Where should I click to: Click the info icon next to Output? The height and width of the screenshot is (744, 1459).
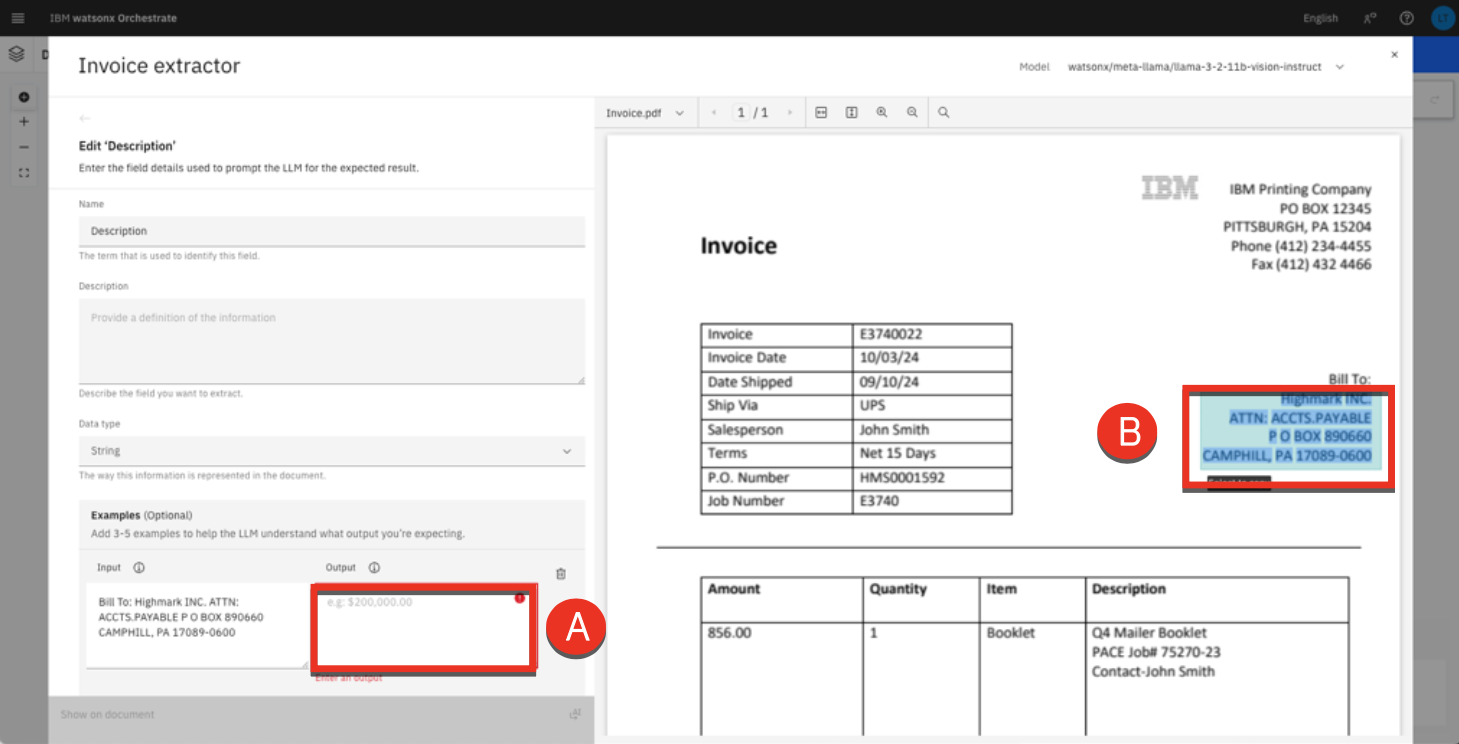pos(374,568)
